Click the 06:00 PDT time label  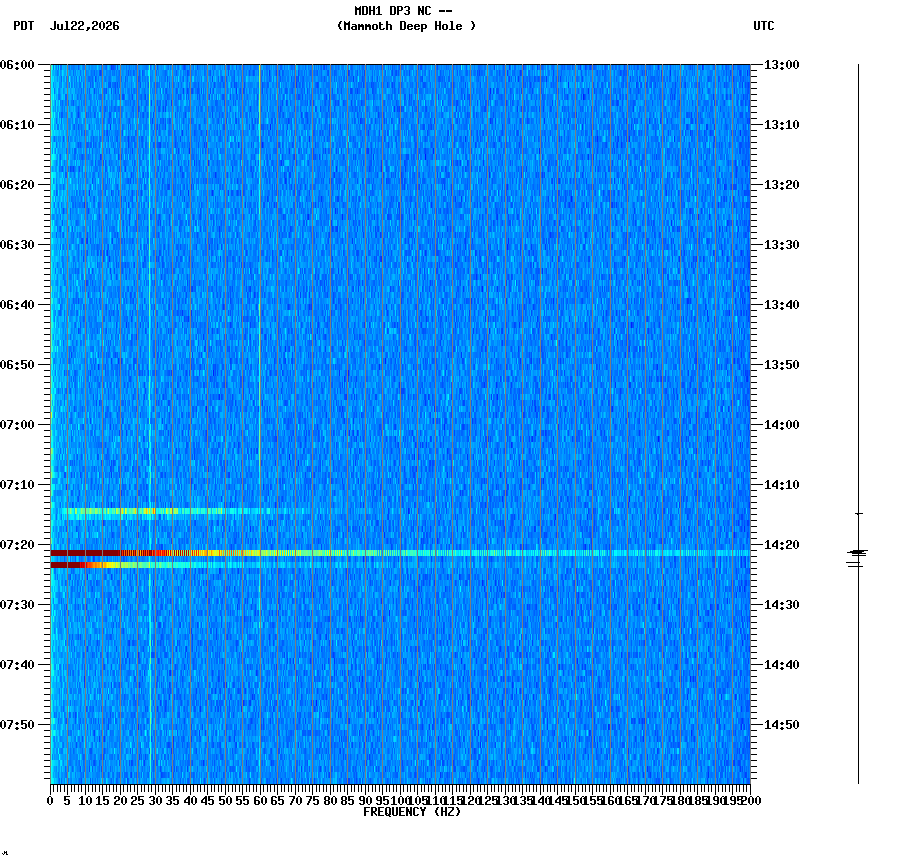point(17,65)
